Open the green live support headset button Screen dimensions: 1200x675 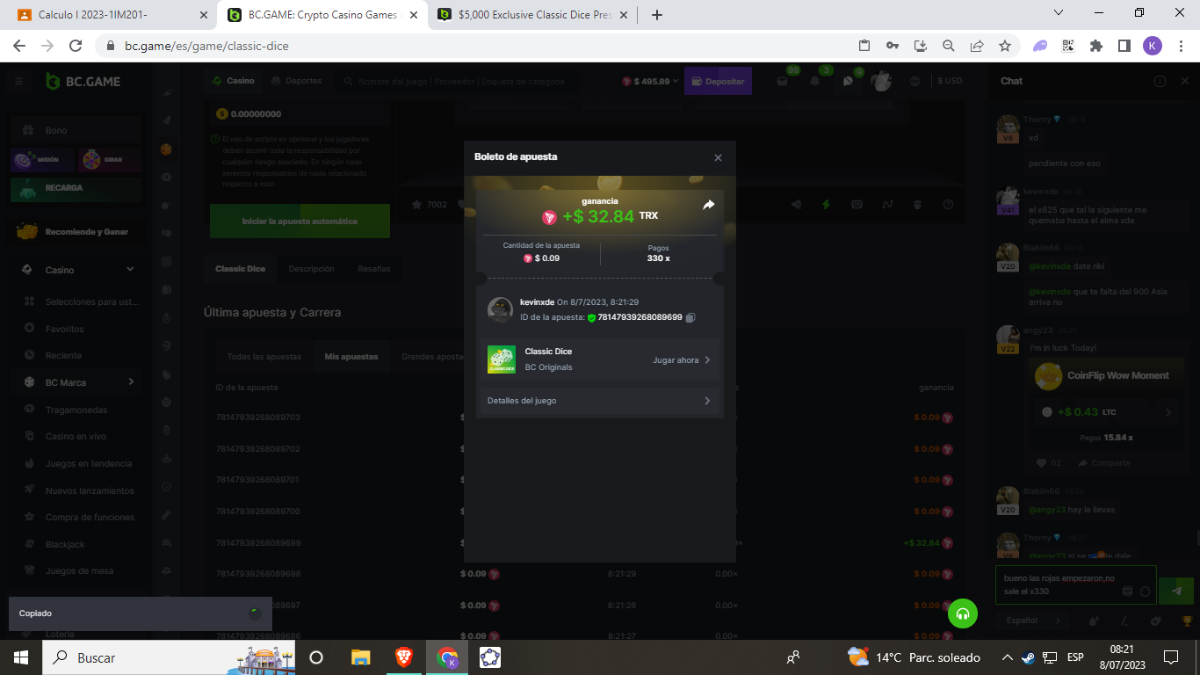962,614
